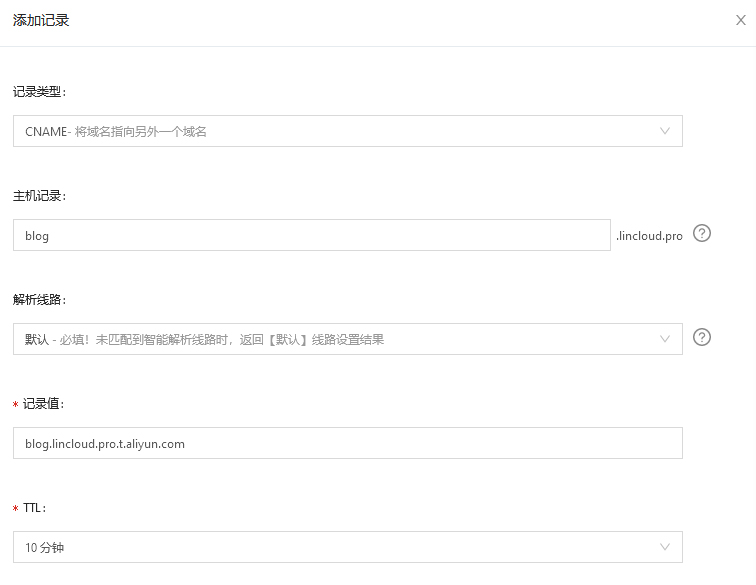
Task: Click into the 记录值 field with blog.lincloud.pro.t.aliyun.com
Action: (x=347, y=443)
